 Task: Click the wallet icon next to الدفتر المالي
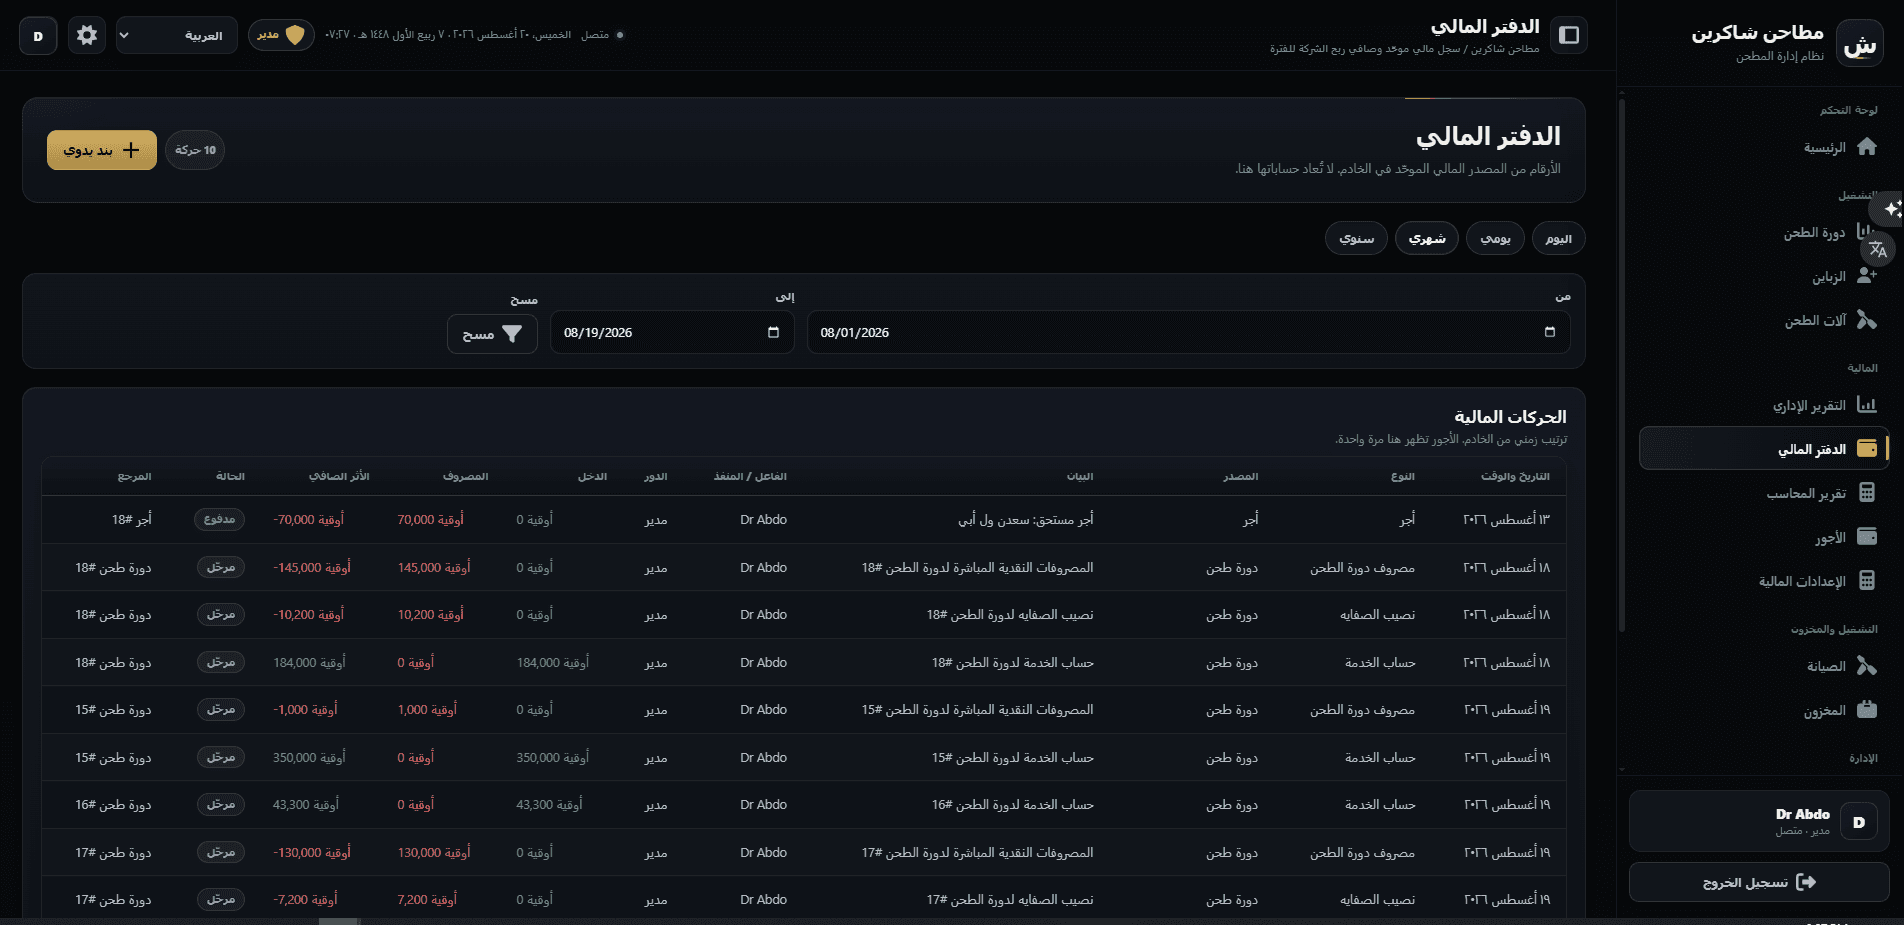pos(1866,449)
